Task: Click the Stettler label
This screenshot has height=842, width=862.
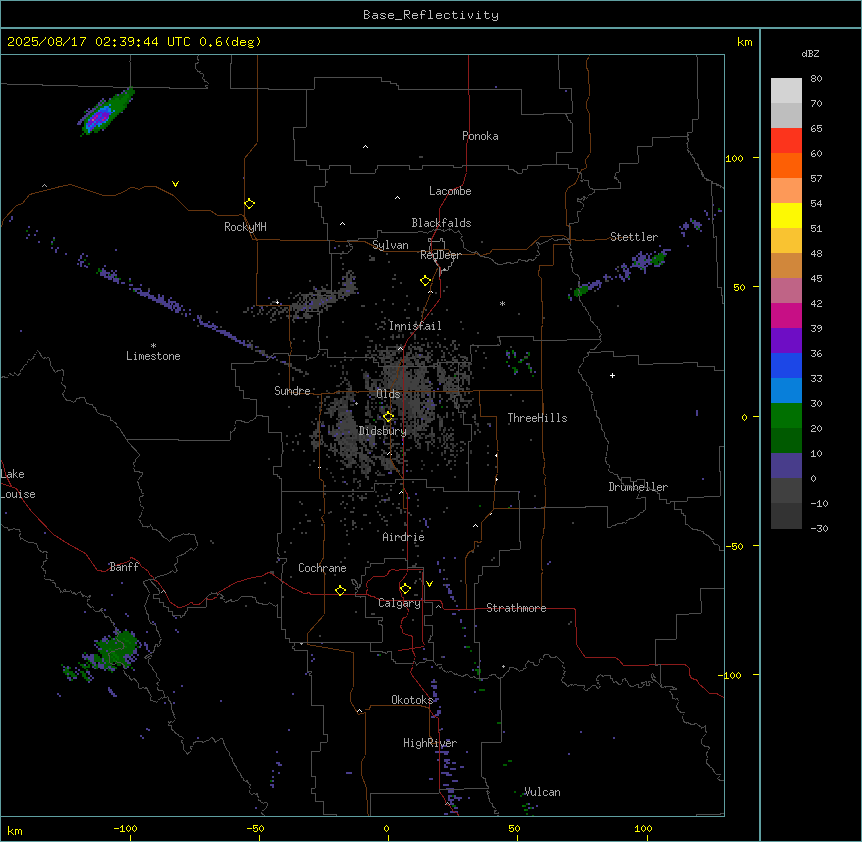Action: 633,237
